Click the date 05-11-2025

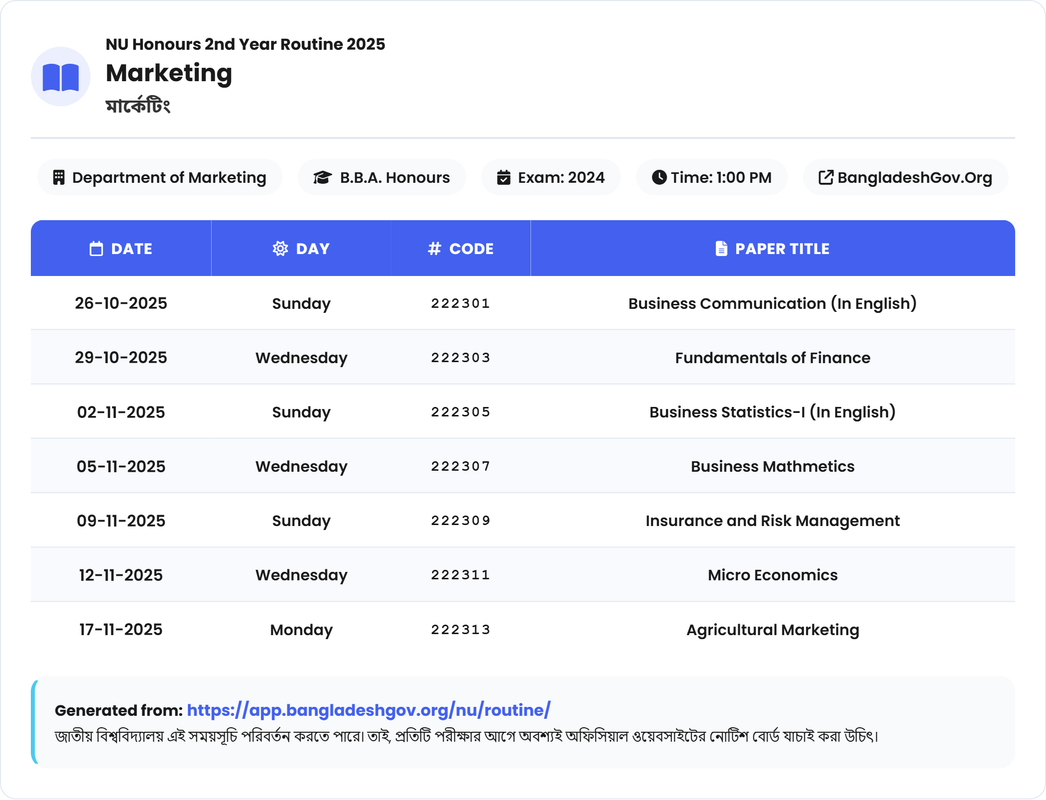(121, 467)
